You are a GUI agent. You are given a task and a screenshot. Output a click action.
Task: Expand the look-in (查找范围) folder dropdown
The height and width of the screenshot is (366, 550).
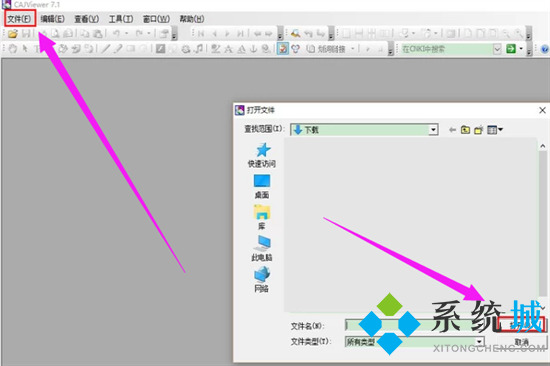(434, 130)
